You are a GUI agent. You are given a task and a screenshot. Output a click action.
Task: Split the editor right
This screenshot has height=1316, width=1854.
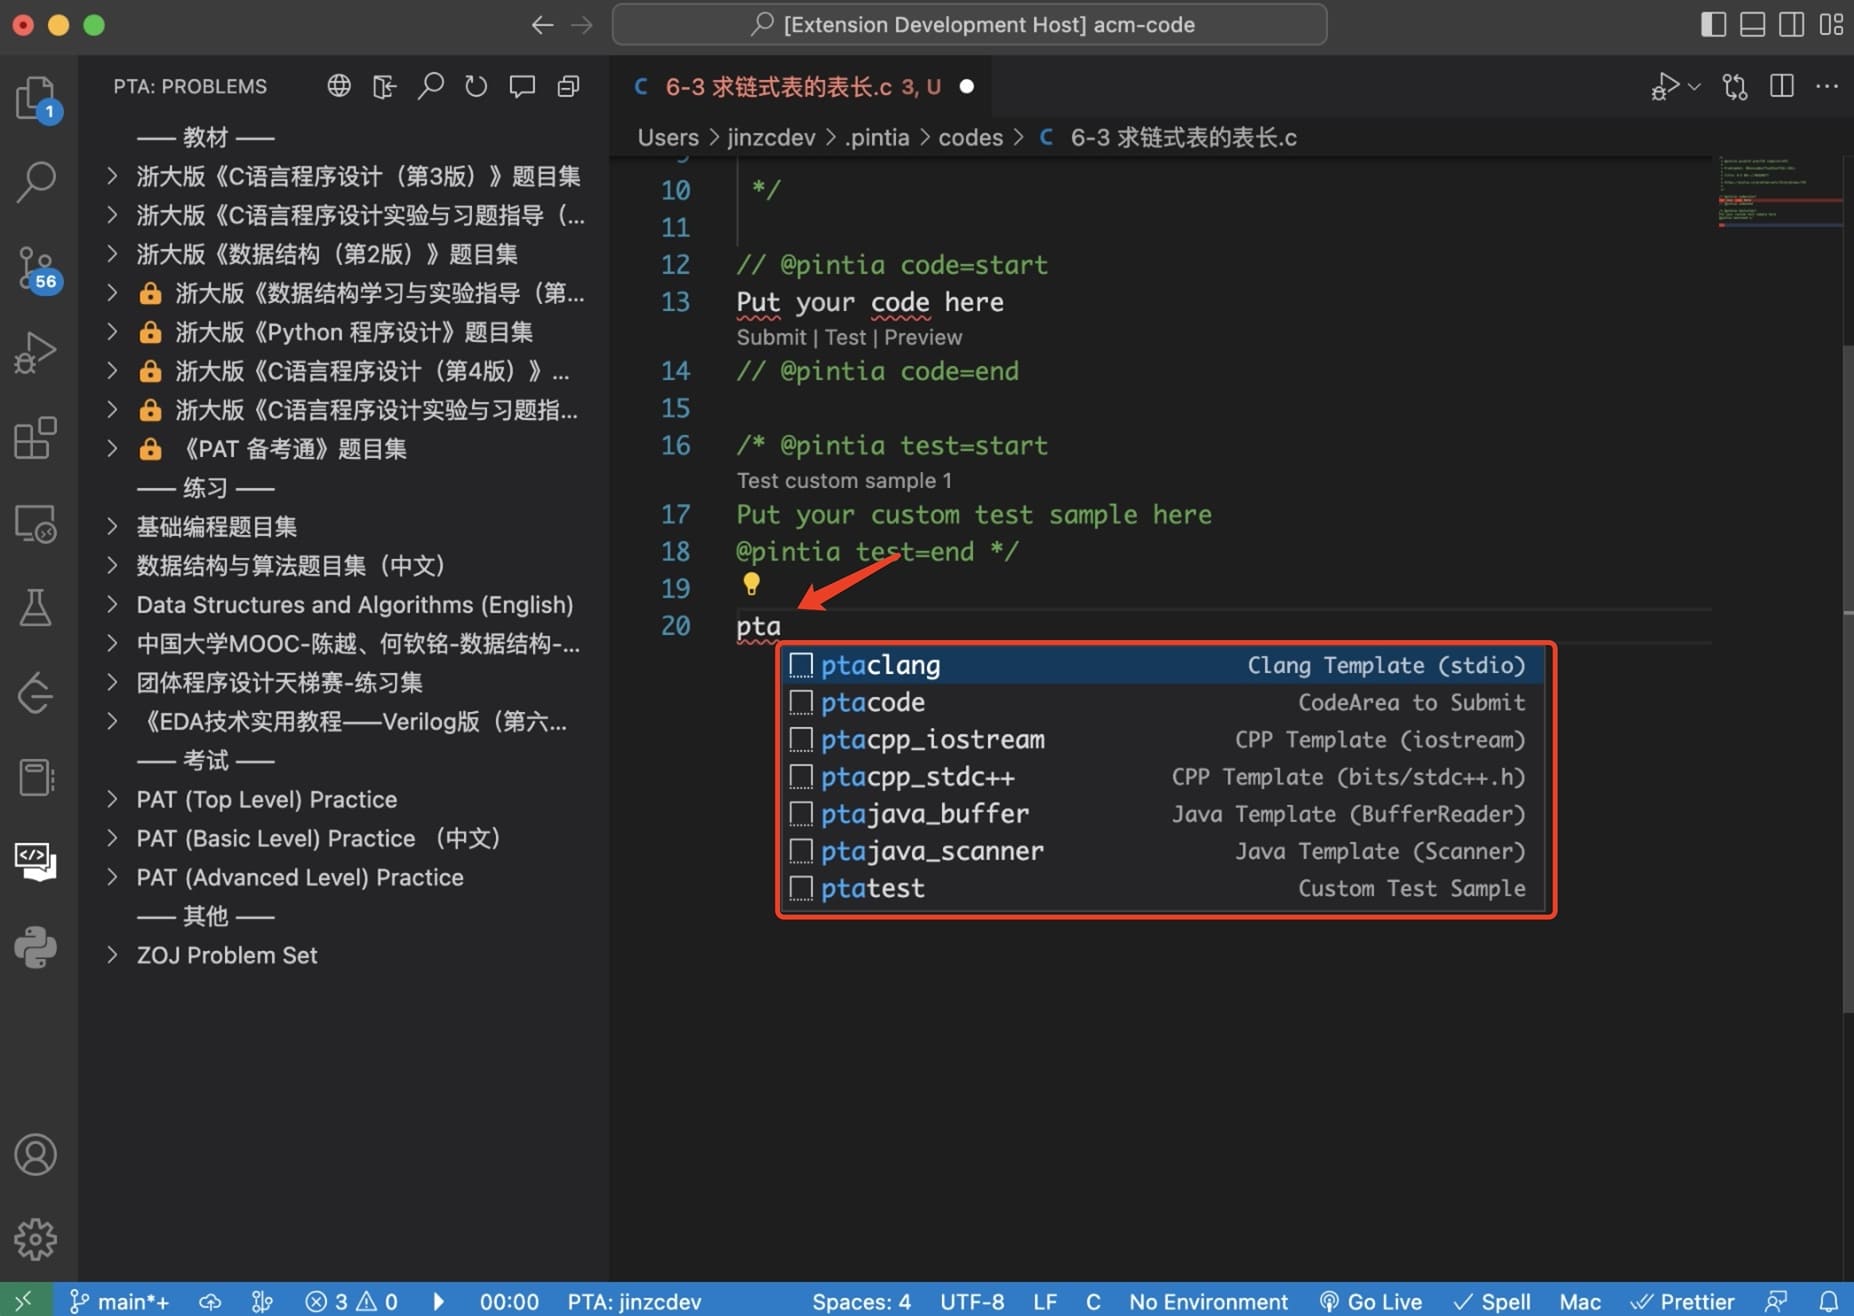(1782, 86)
